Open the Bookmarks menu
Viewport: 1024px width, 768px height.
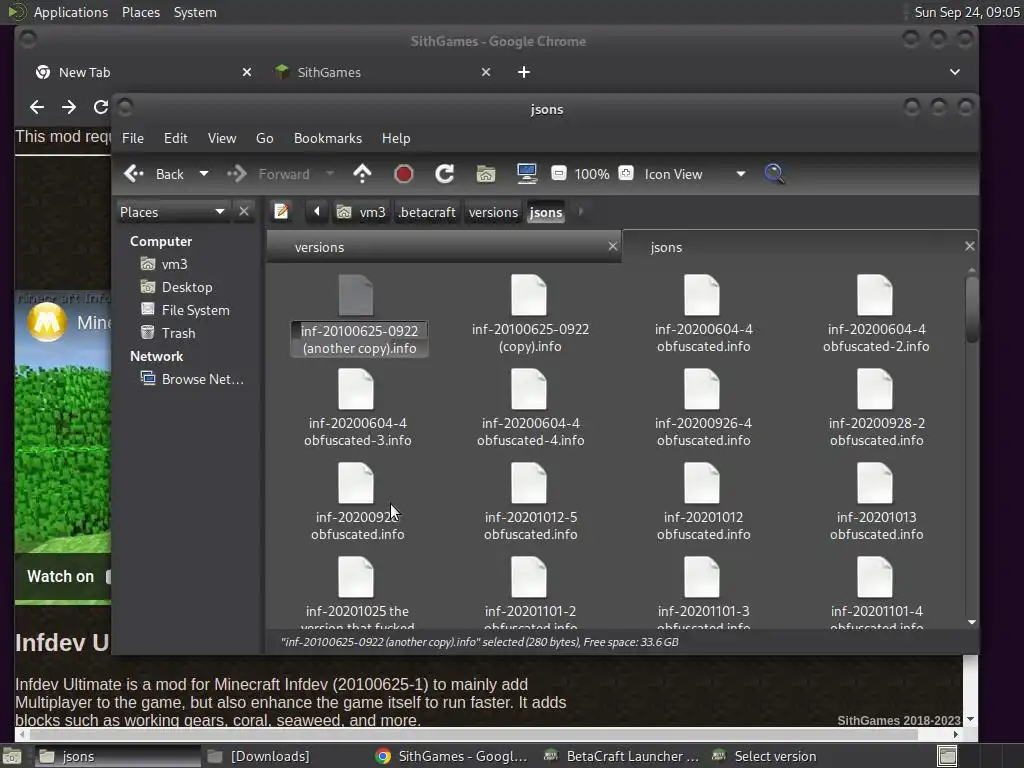328,138
